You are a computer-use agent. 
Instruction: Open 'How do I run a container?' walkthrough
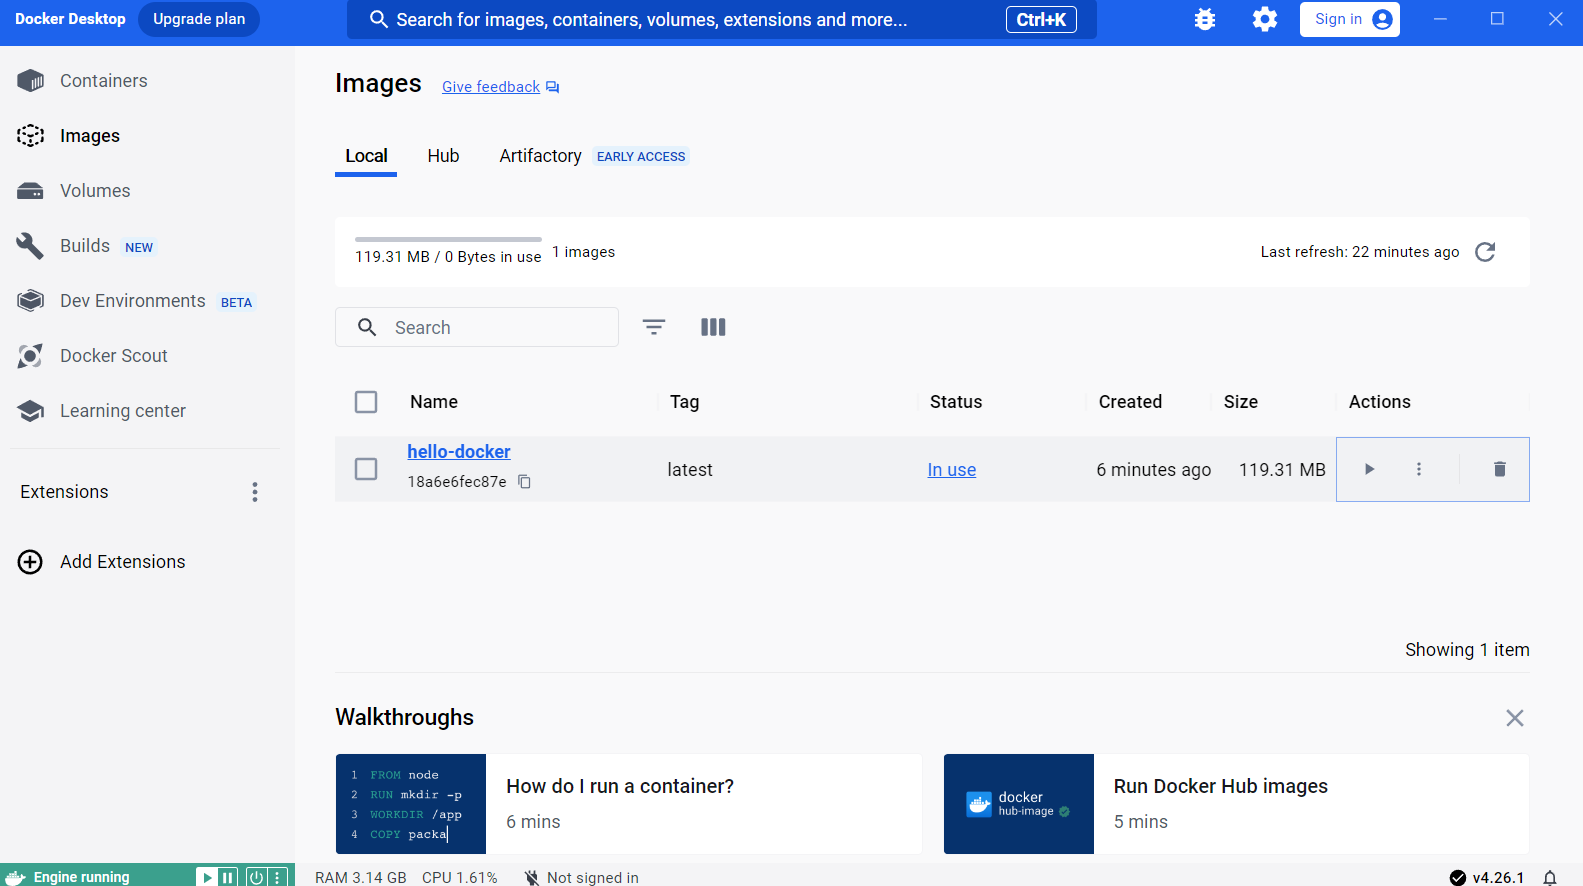point(629,804)
